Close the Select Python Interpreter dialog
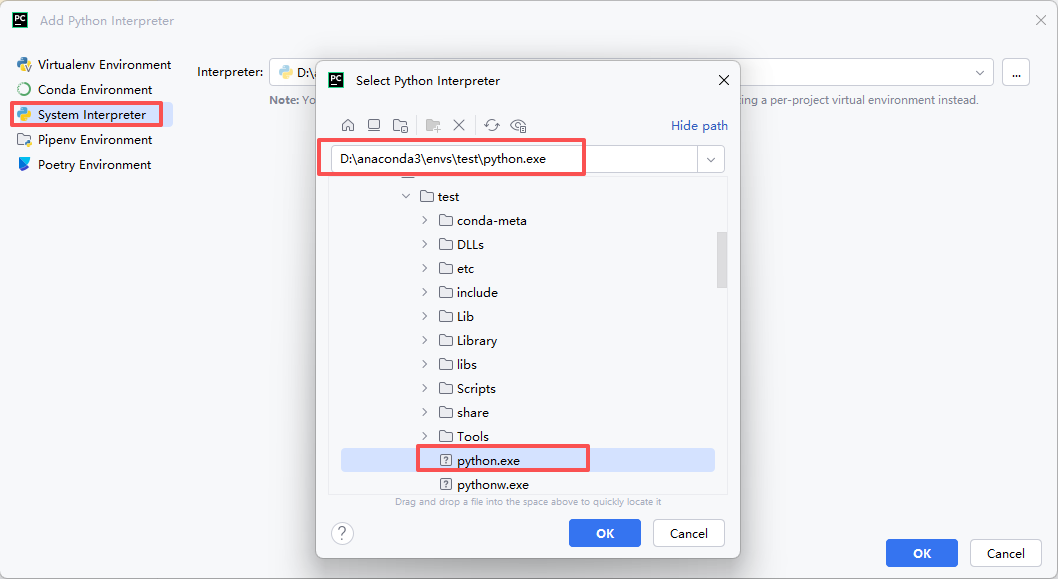 pyautogui.click(x=724, y=80)
